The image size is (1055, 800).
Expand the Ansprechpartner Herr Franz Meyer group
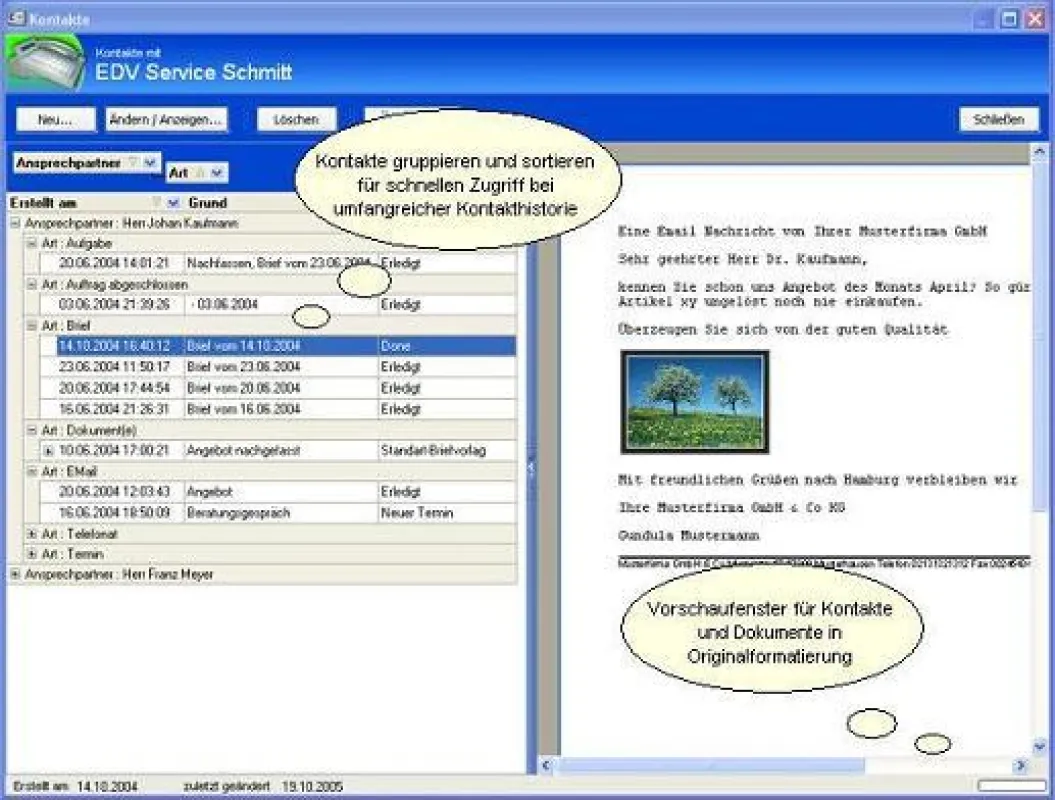[15, 574]
